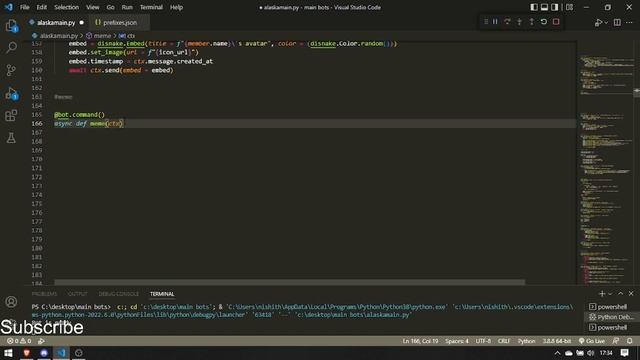Switch to the DEBUG CONSOLE panel tab
Image resolution: width=640 pixels, height=360 pixels.
(x=118, y=294)
